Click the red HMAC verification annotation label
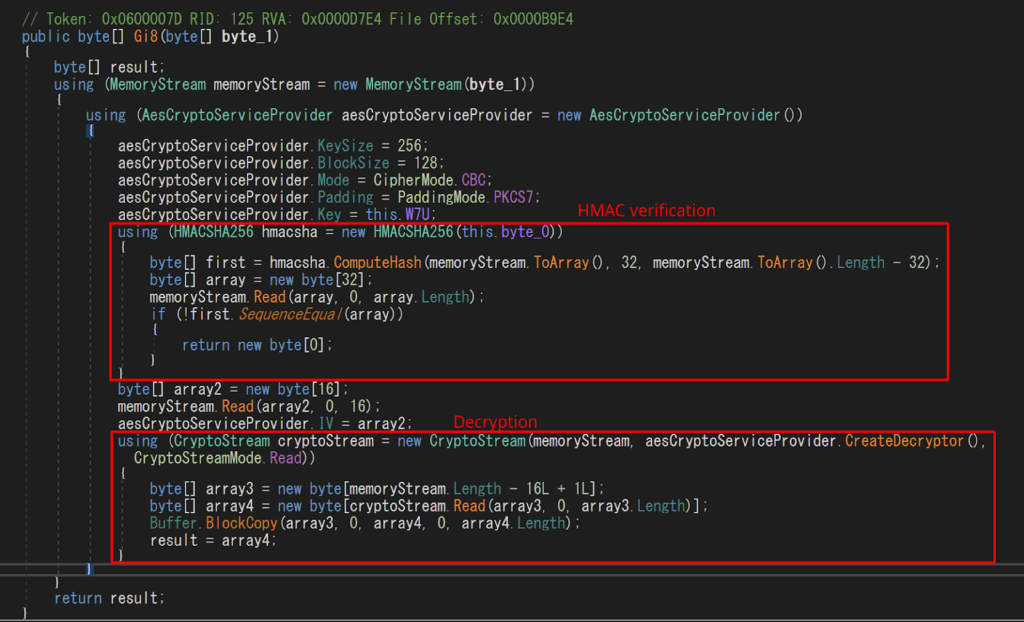 point(646,211)
